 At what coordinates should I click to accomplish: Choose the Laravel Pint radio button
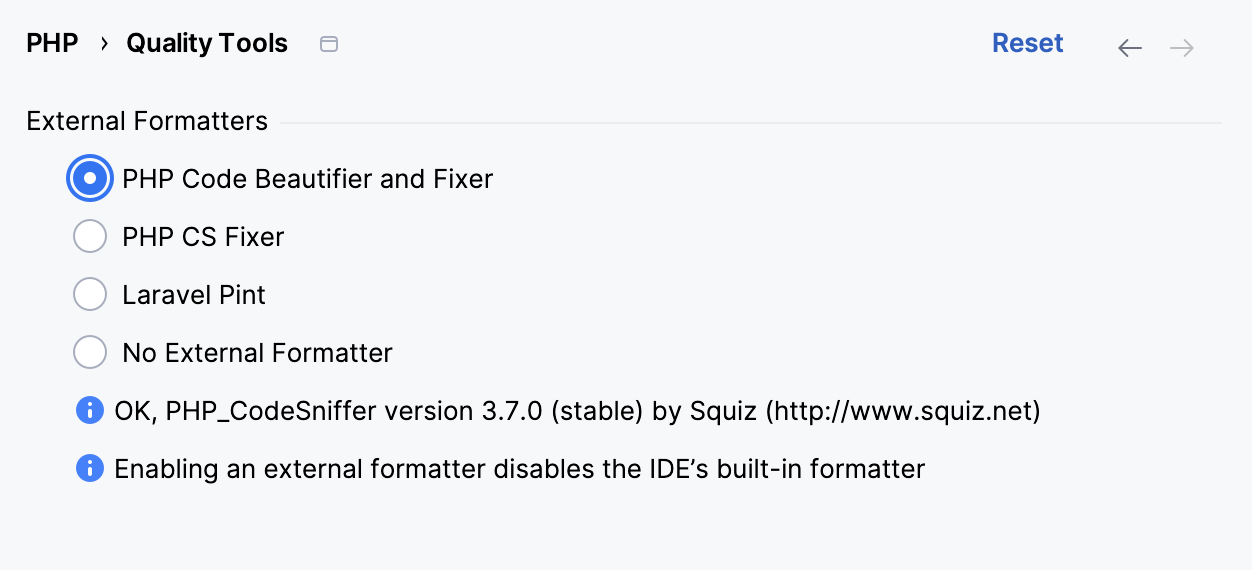pos(90,295)
